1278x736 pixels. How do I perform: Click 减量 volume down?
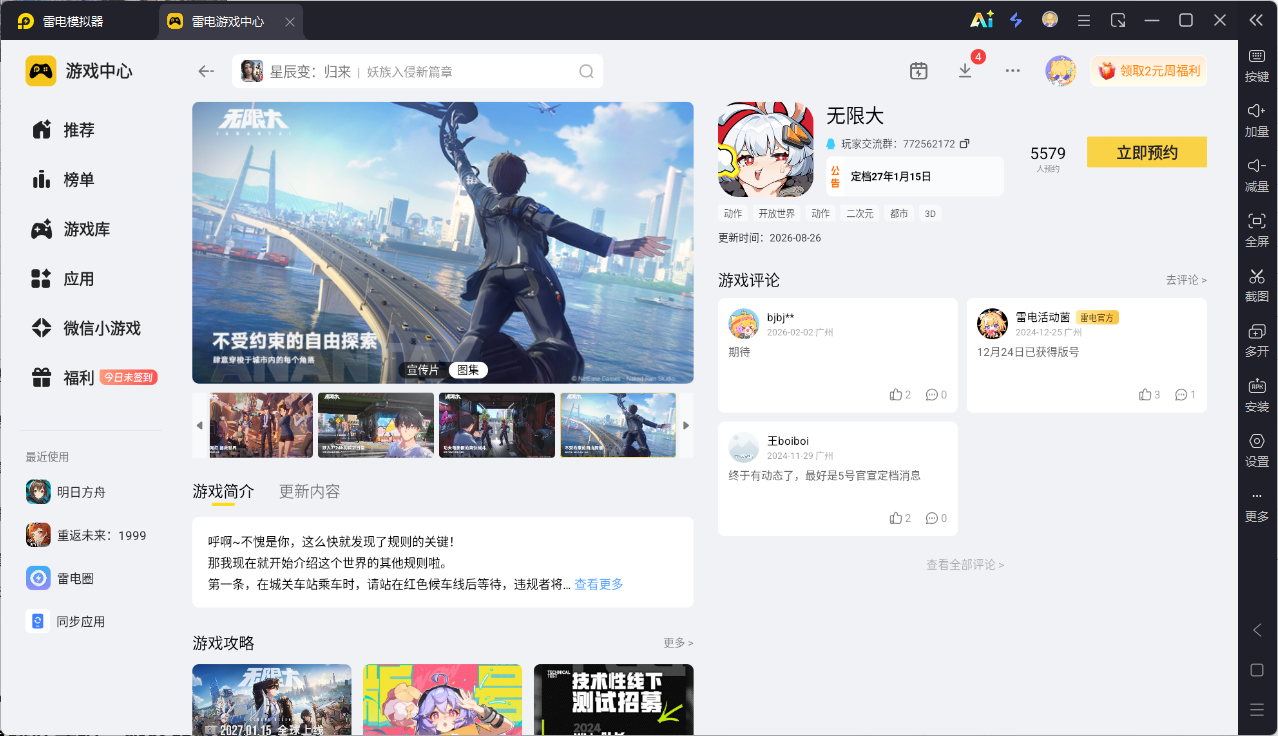(x=1257, y=175)
